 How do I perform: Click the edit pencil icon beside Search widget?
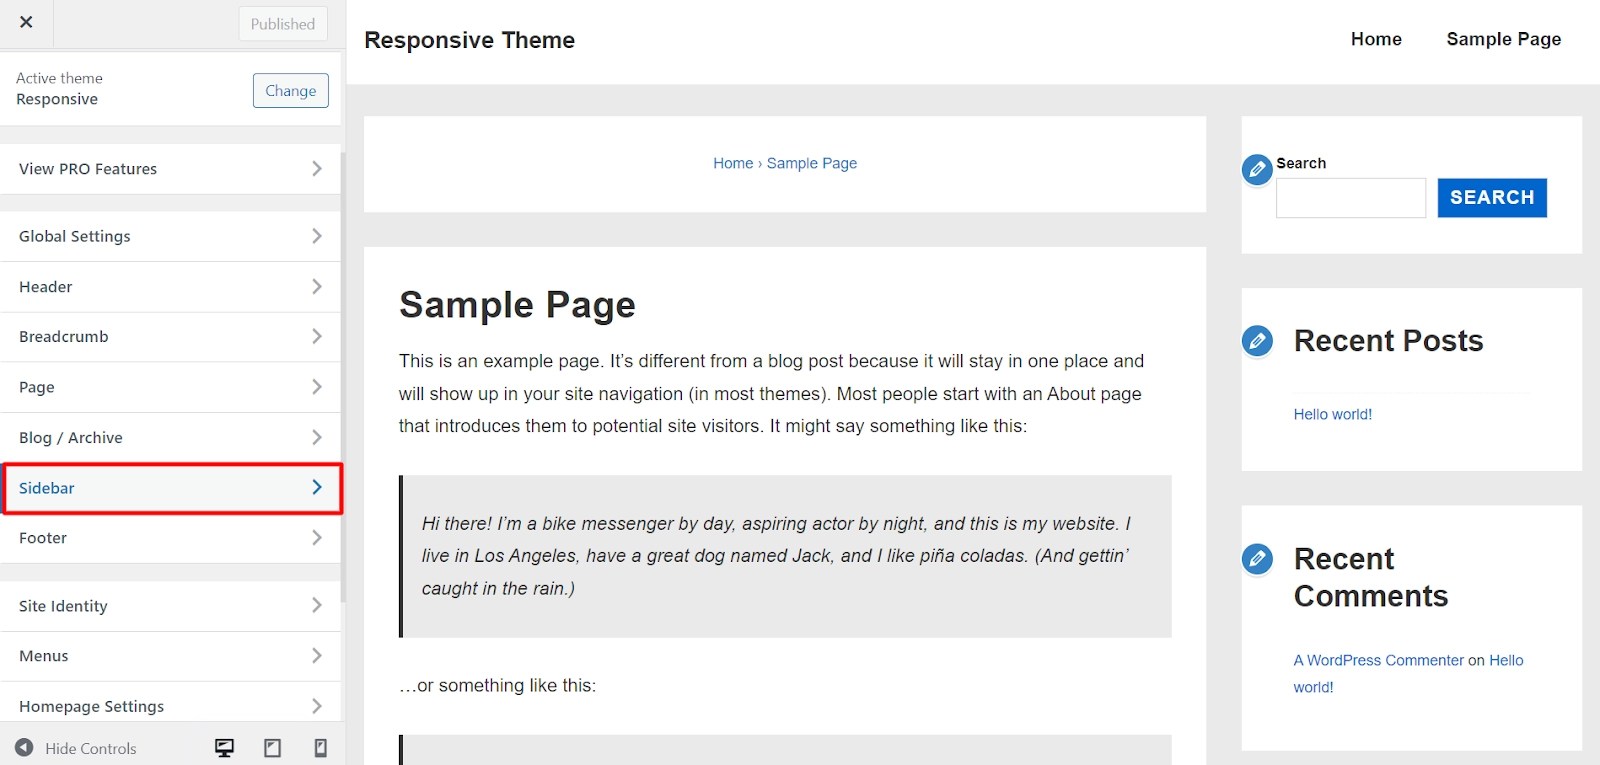[1257, 169]
